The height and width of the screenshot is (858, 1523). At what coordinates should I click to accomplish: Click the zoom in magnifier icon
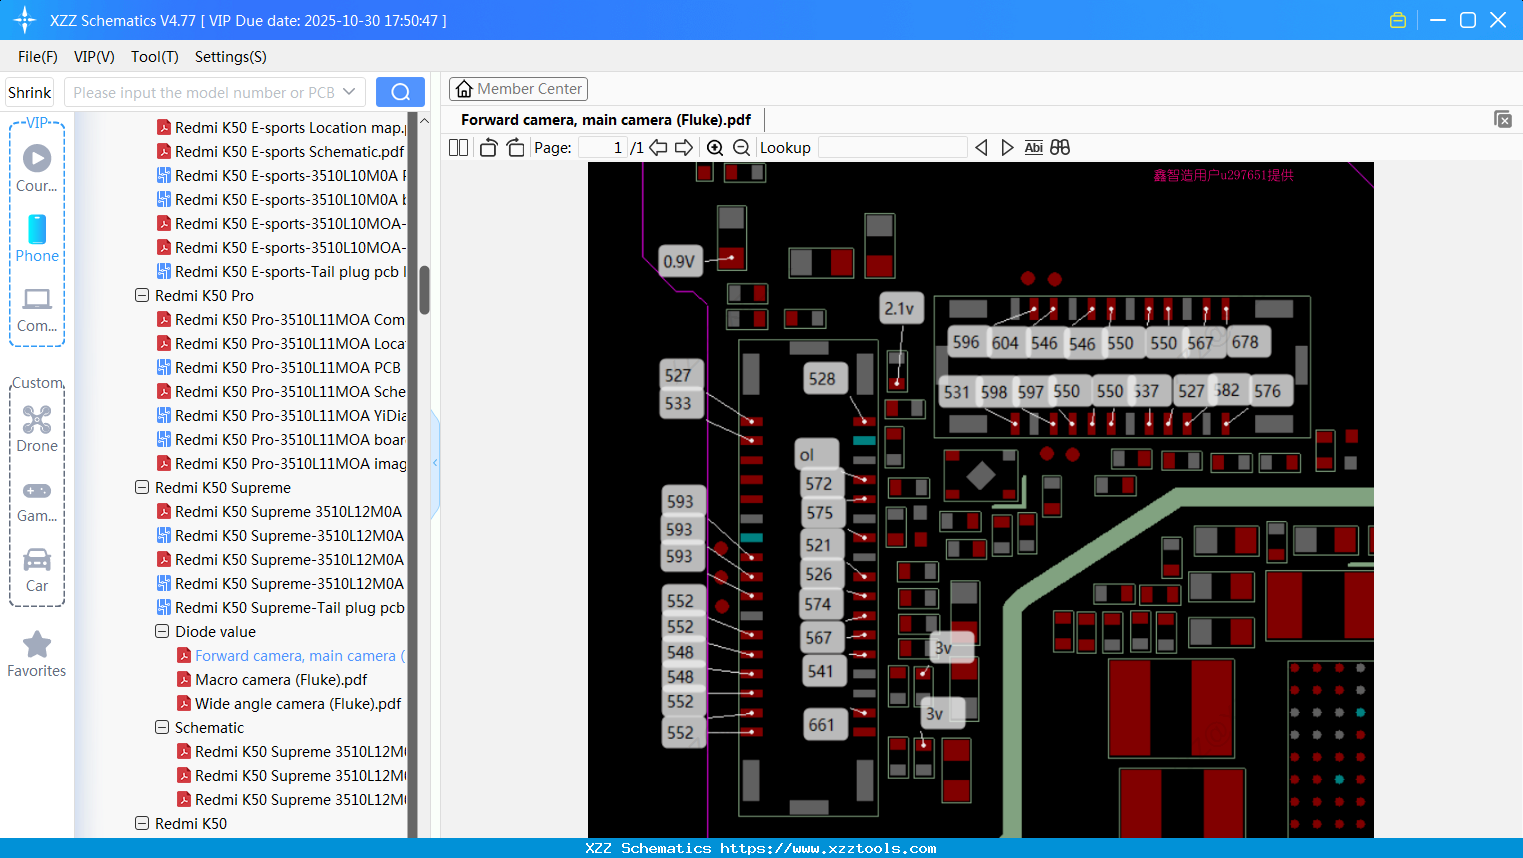pos(715,148)
